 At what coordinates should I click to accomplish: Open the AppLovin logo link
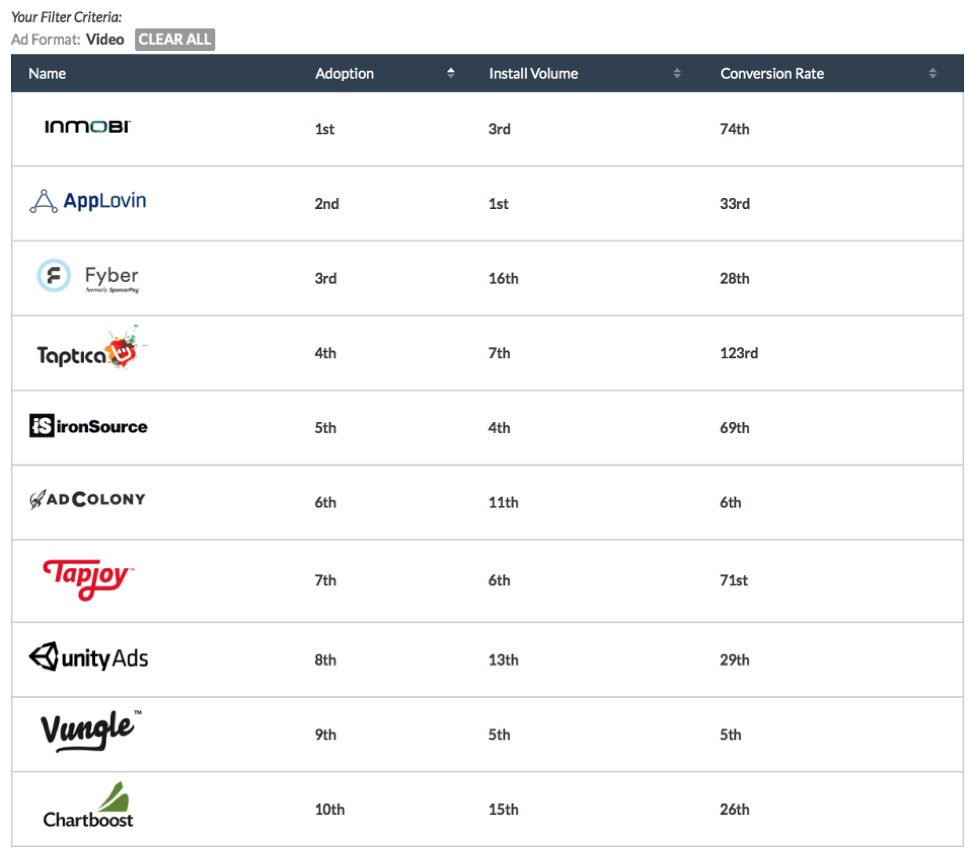click(88, 202)
